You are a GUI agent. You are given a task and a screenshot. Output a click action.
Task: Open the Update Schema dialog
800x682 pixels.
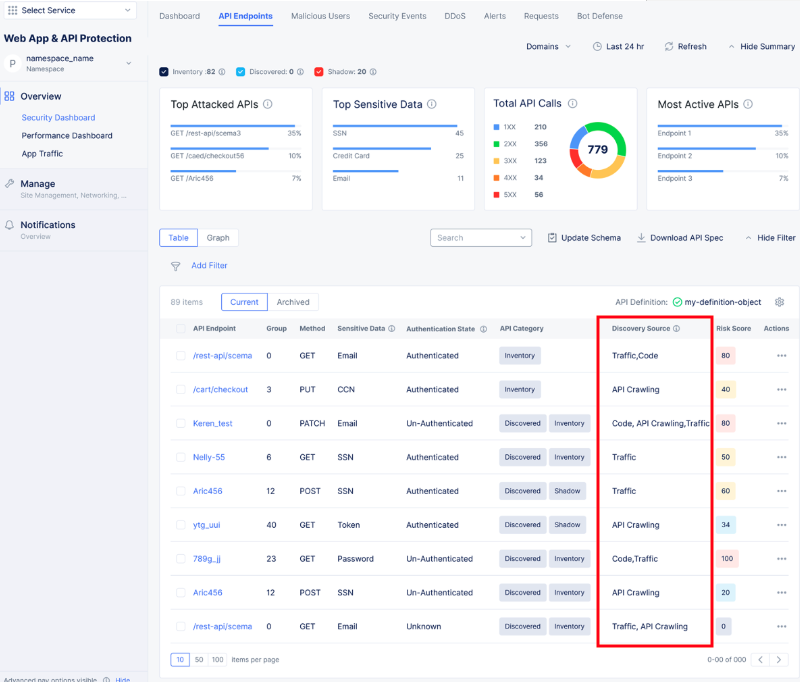click(x=584, y=238)
